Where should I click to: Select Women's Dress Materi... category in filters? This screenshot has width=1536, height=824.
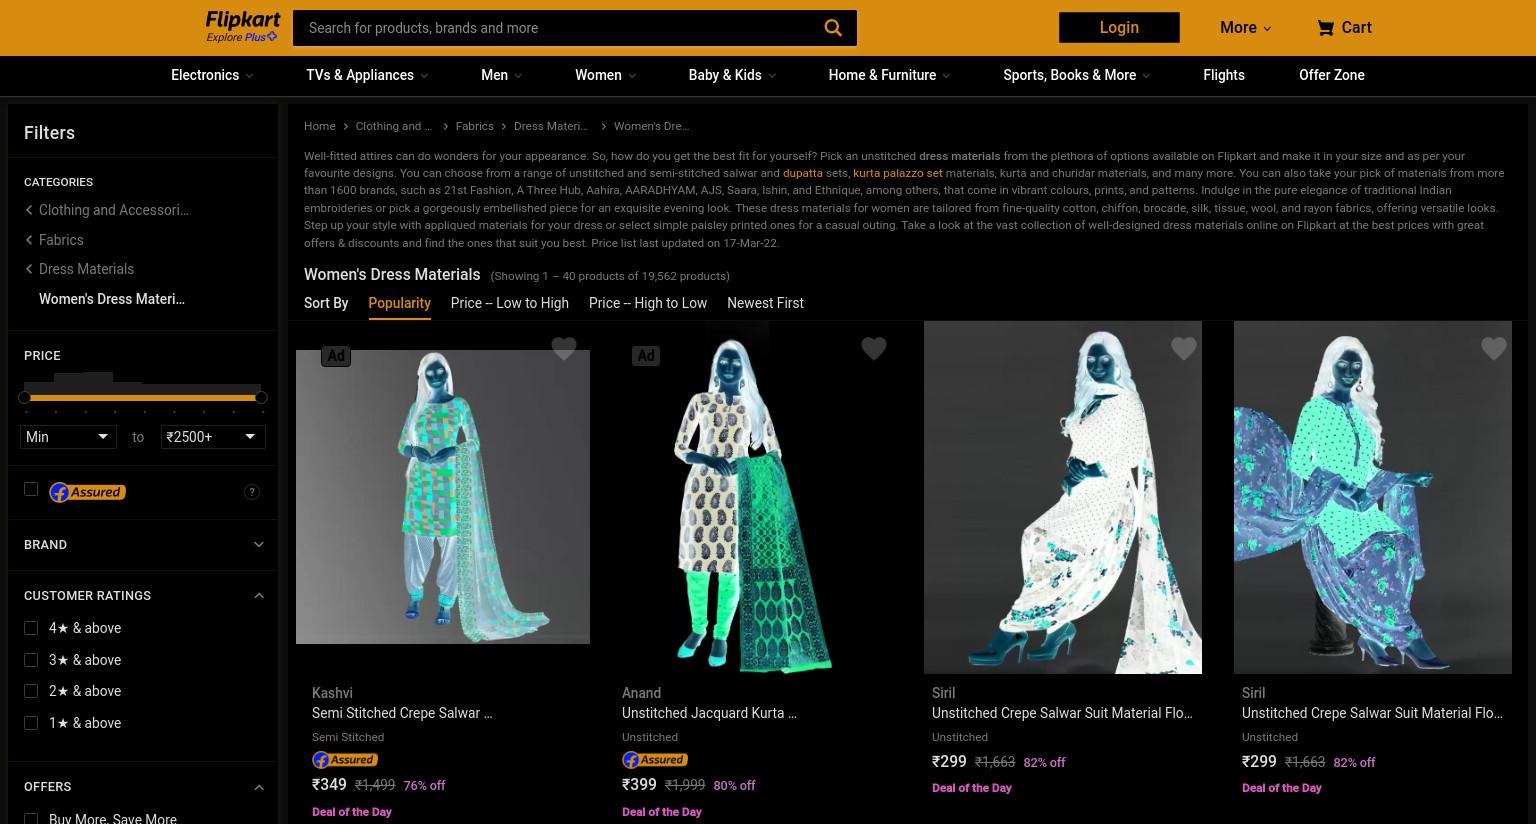(x=112, y=299)
